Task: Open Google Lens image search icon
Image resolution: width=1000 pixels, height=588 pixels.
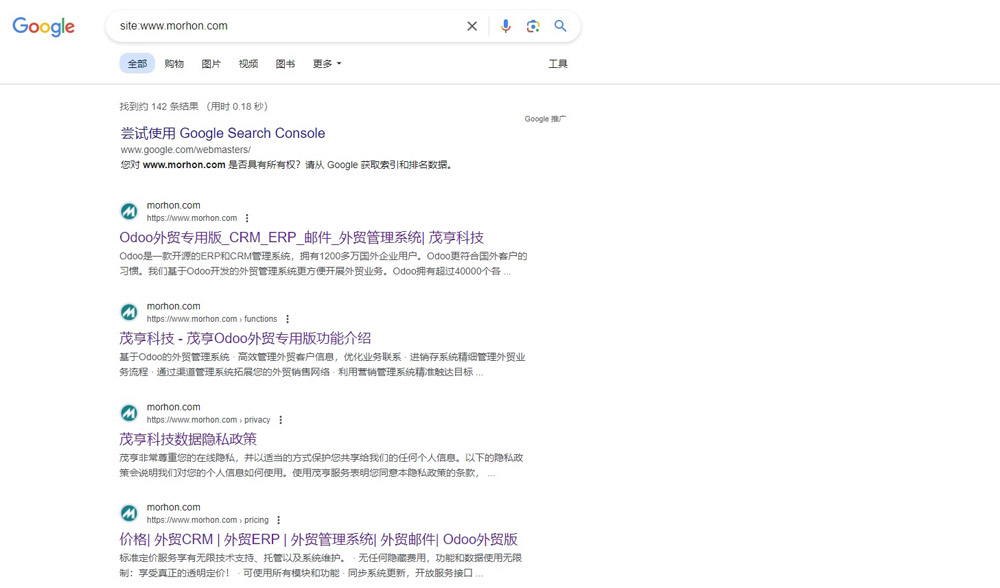Action: click(x=533, y=26)
